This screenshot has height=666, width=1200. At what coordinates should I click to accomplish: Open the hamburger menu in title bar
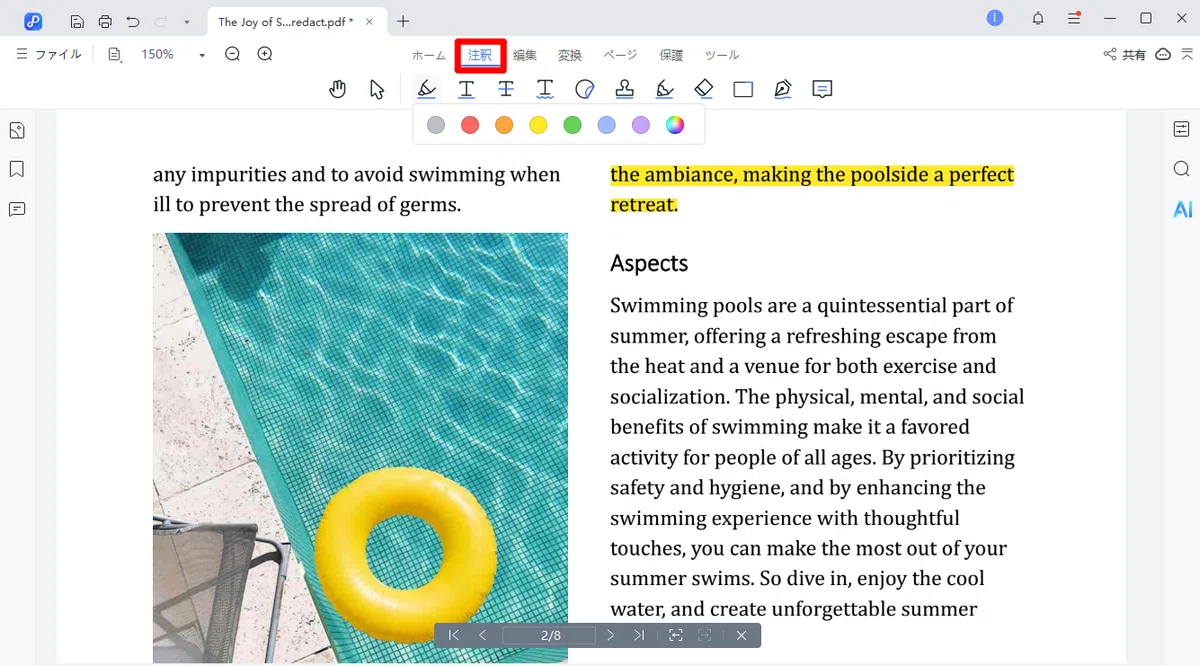1074,18
